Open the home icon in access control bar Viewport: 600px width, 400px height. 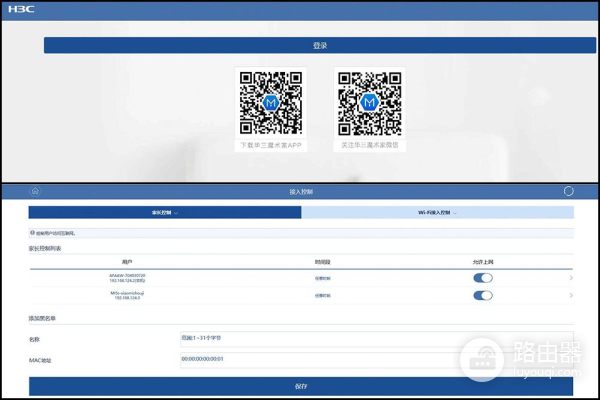35,191
